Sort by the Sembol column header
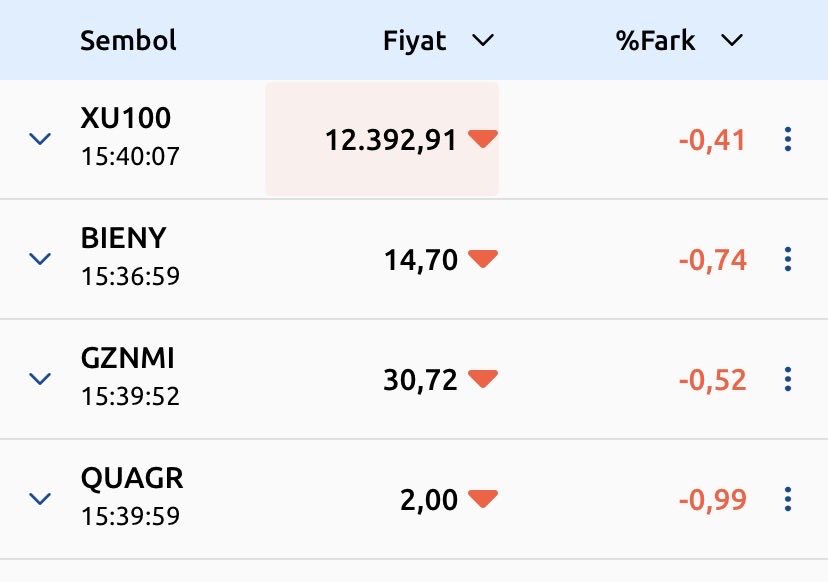The width and height of the screenshot is (828, 582). click(128, 41)
